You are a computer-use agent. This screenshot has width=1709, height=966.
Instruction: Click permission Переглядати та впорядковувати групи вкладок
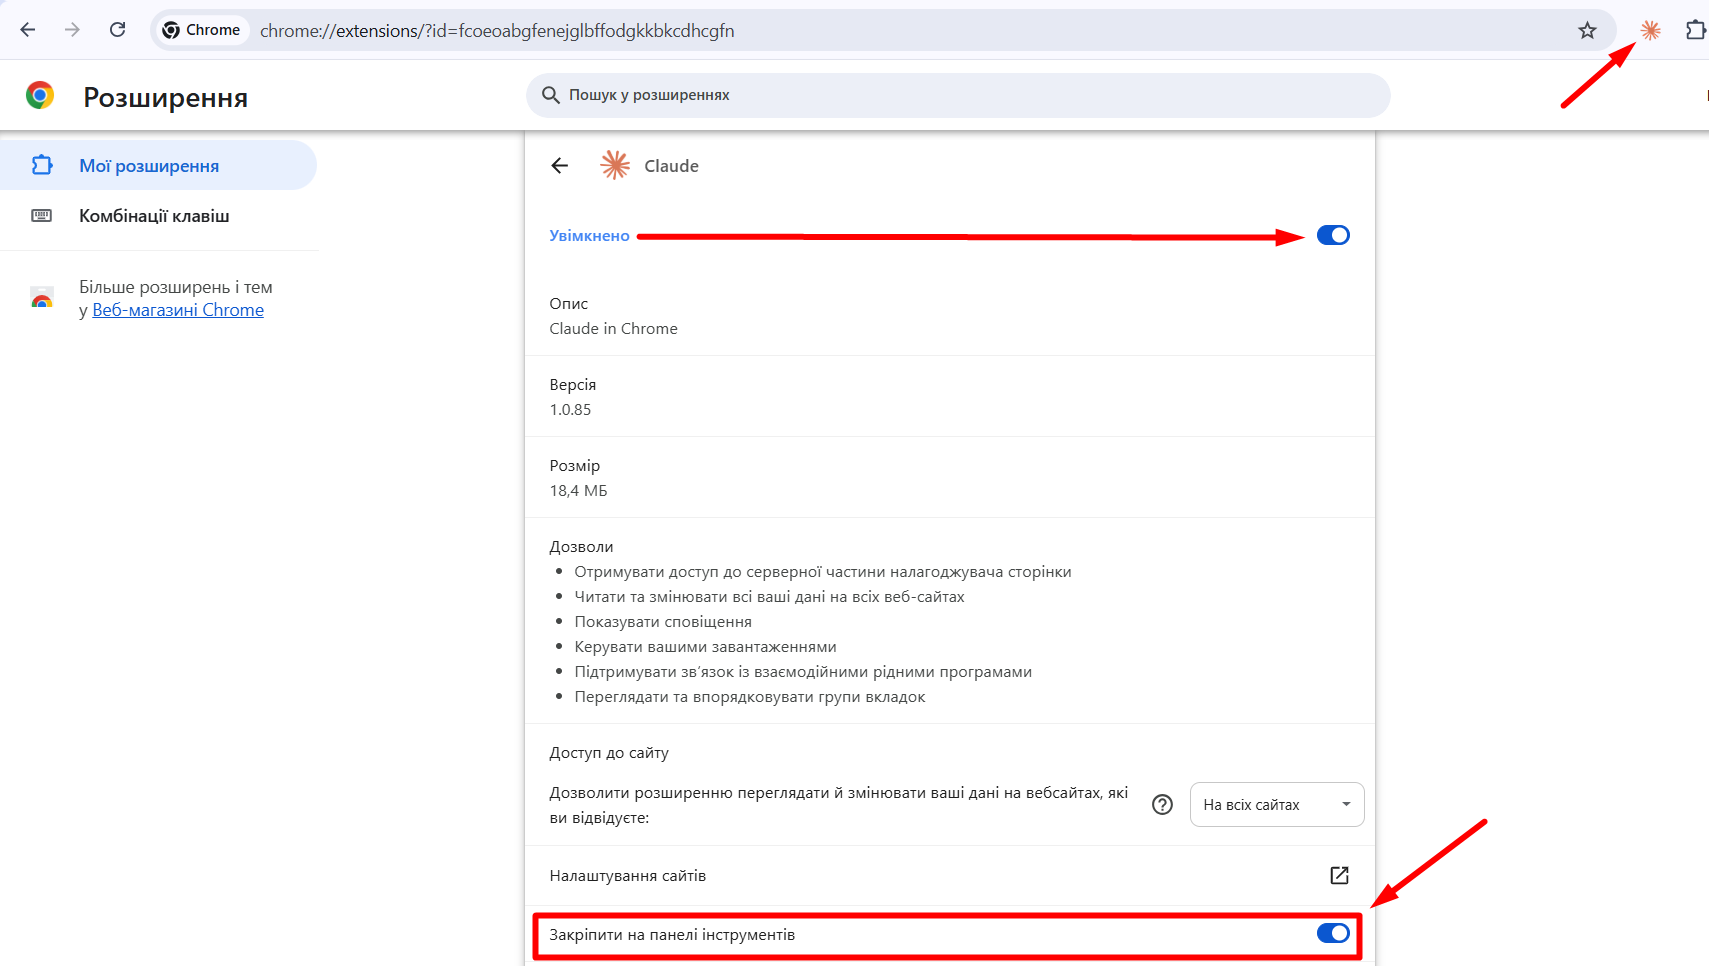750,697
